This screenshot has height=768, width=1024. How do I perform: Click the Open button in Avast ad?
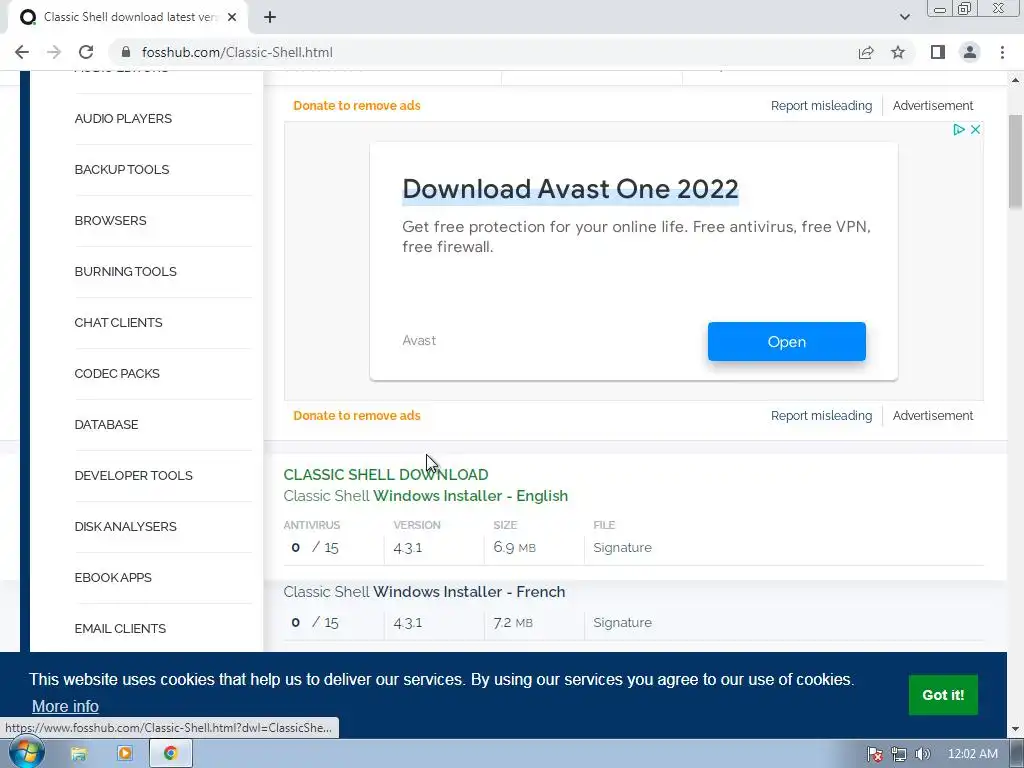click(786, 342)
